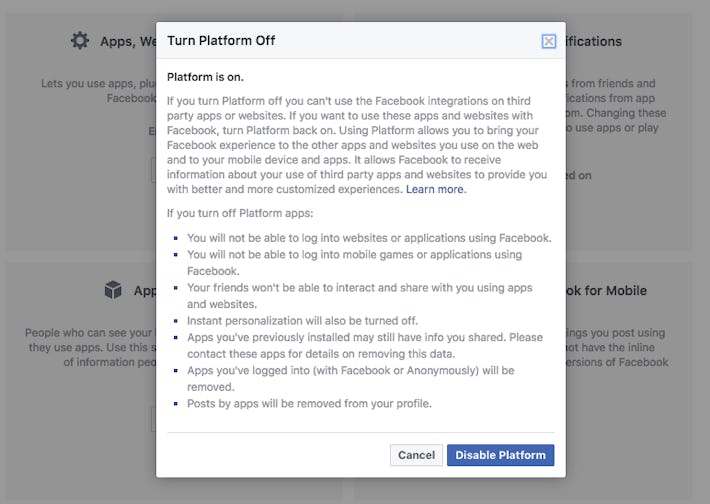The image size is (710, 504).
Task: Open the Learn more link
Action: [435, 189]
